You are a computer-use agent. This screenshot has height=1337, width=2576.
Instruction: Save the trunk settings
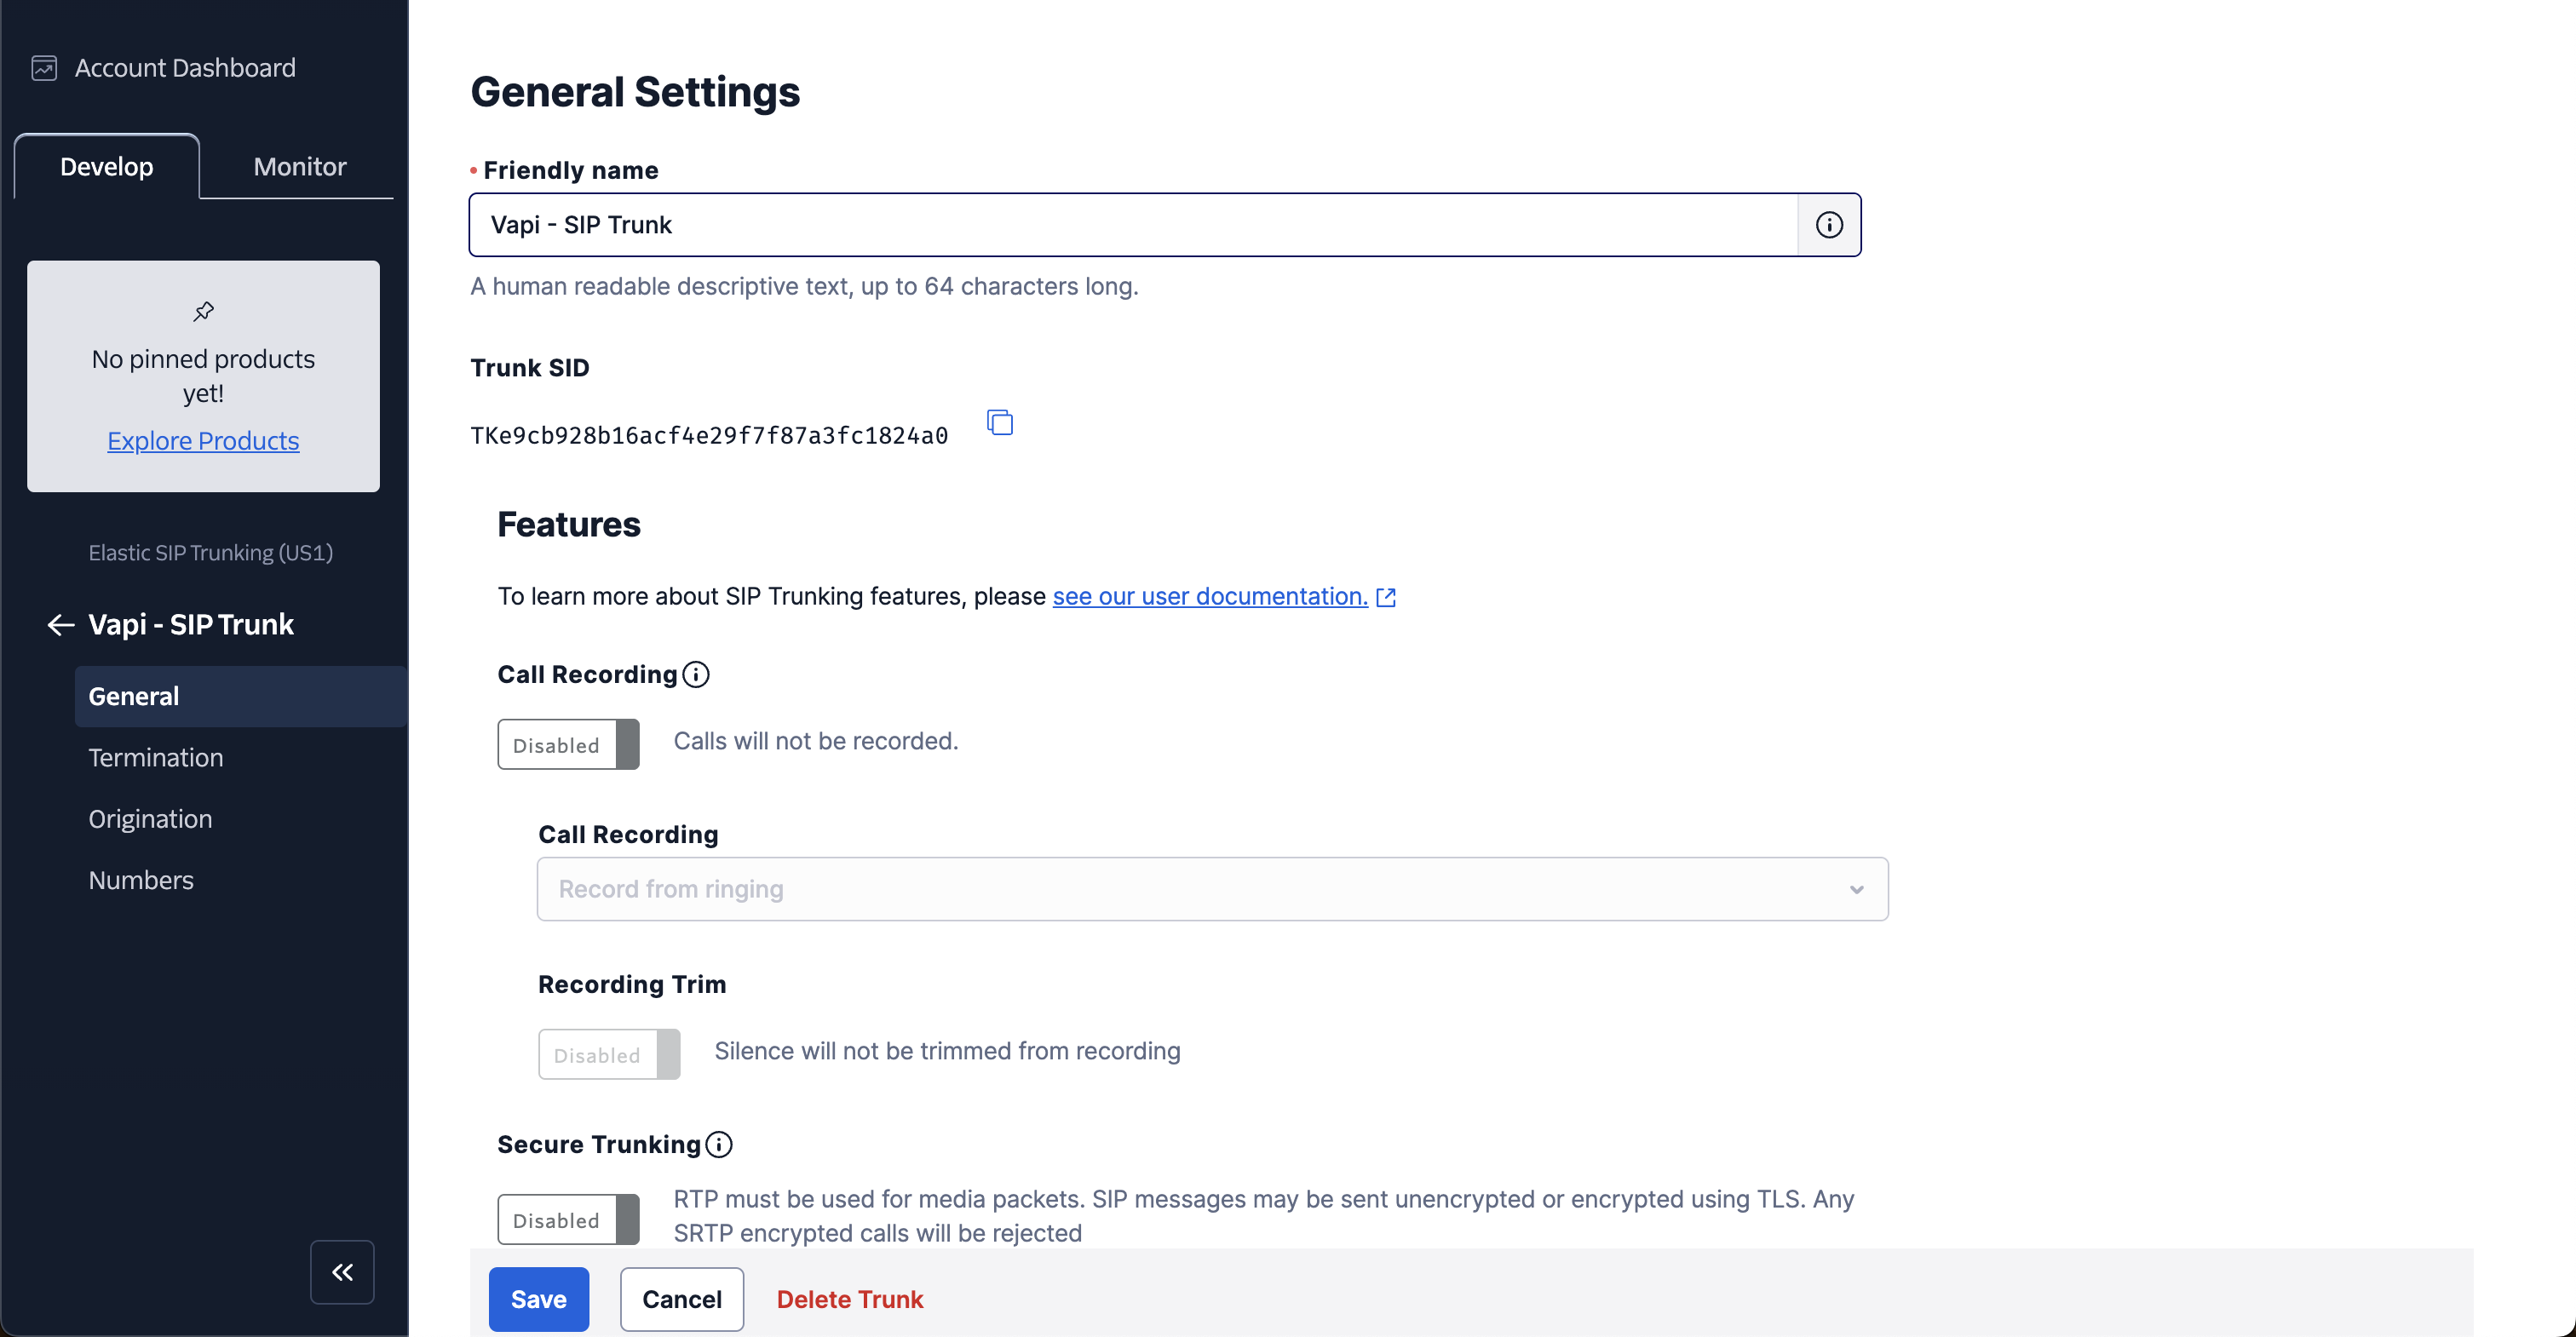tap(538, 1299)
